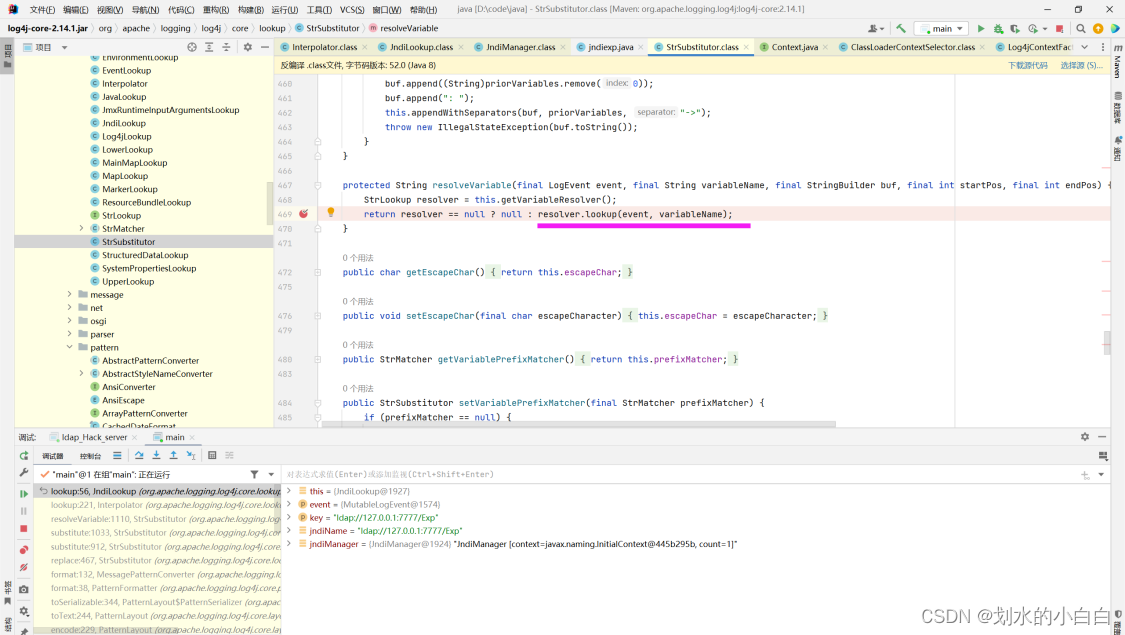
Task: Open the debug panel gear settings
Action: coord(1085,437)
